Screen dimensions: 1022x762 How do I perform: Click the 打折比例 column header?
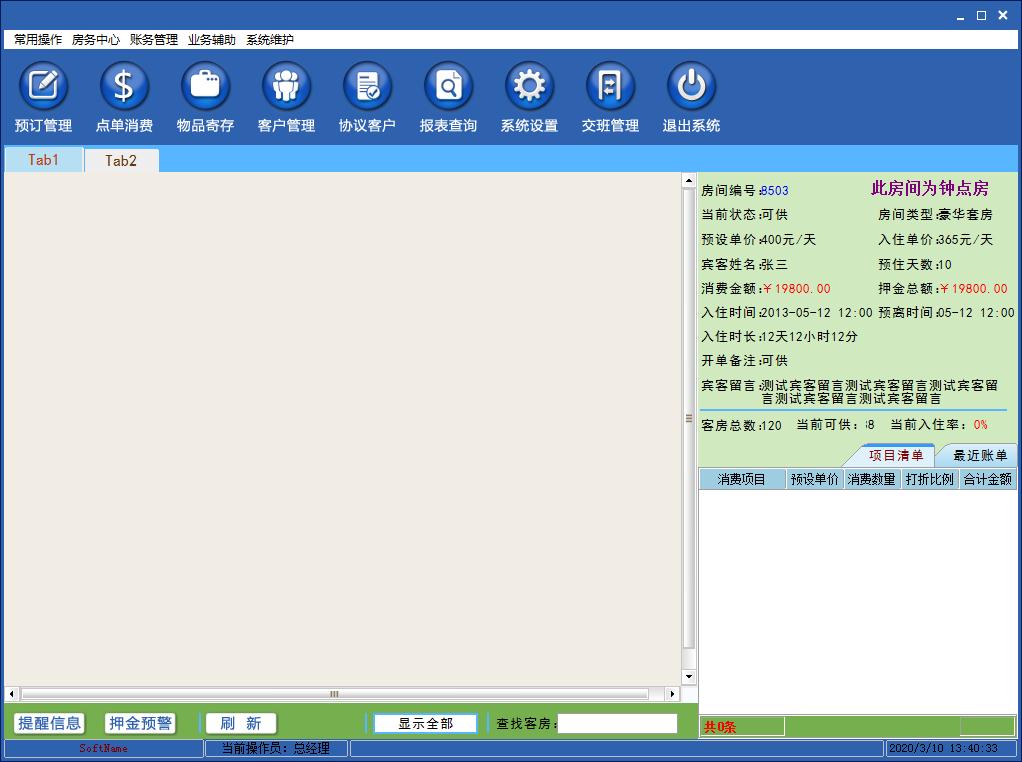coord(929,479)
